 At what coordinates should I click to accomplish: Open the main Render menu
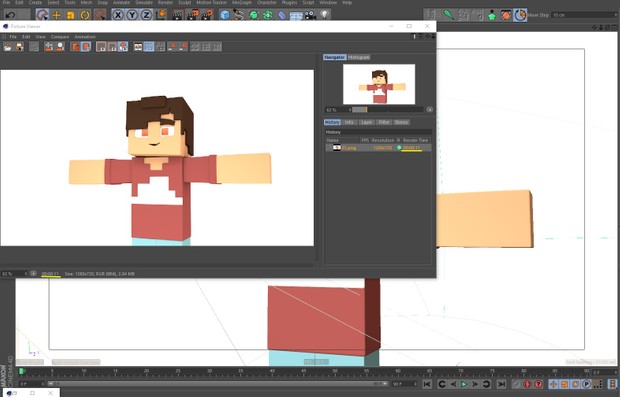(165, 2)
